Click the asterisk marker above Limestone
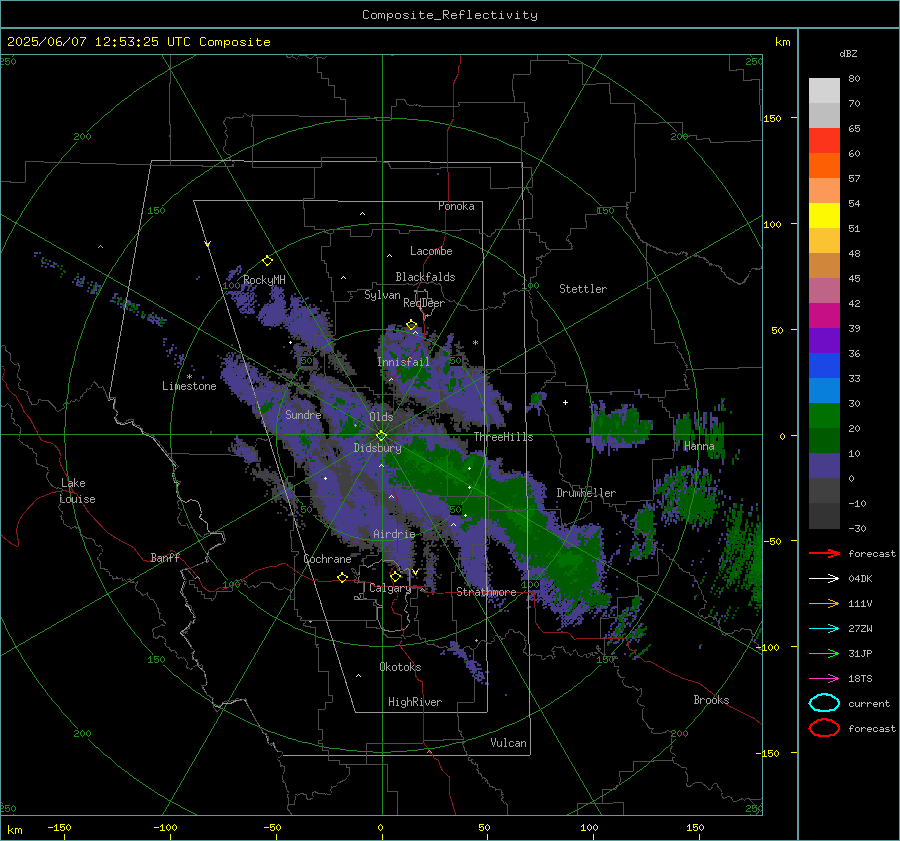The image size is (900, 841). point(189,377)
